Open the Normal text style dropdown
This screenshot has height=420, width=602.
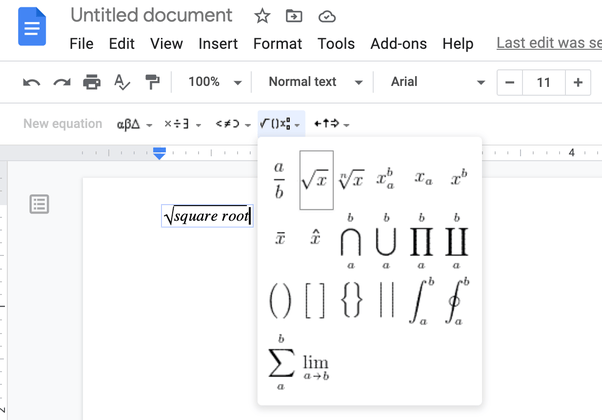[316, 82]
